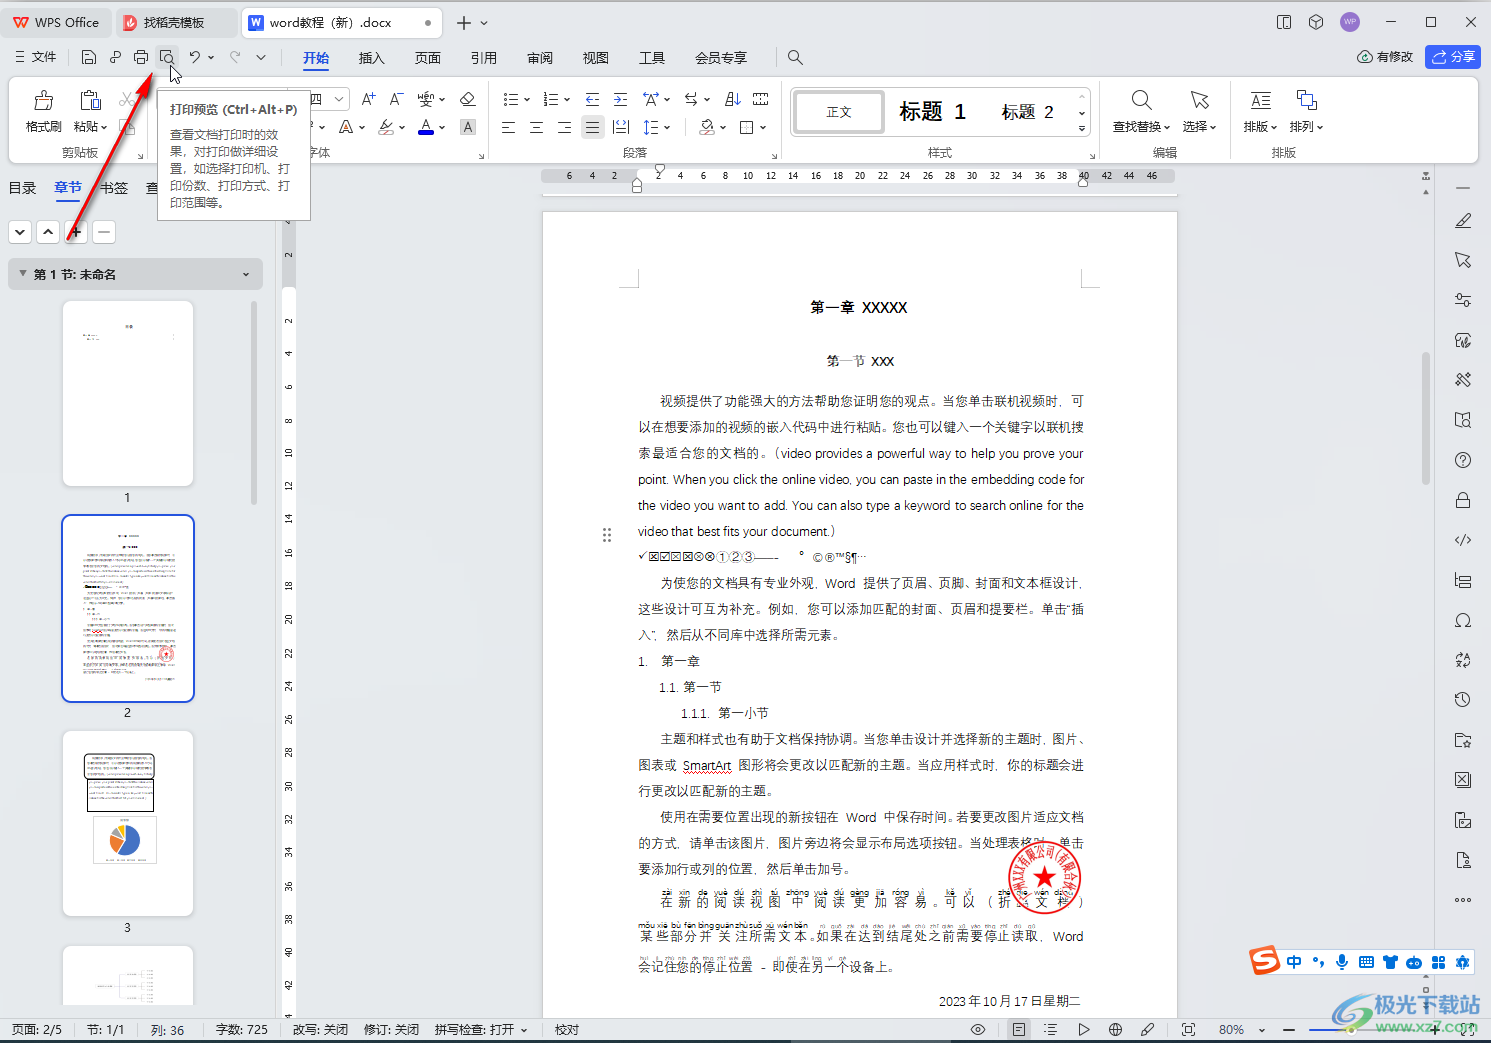This screenshot has height=1043, width=1491.
Task: Open the pen annotation tool in right sidebar
Action: click(1463, 220)
